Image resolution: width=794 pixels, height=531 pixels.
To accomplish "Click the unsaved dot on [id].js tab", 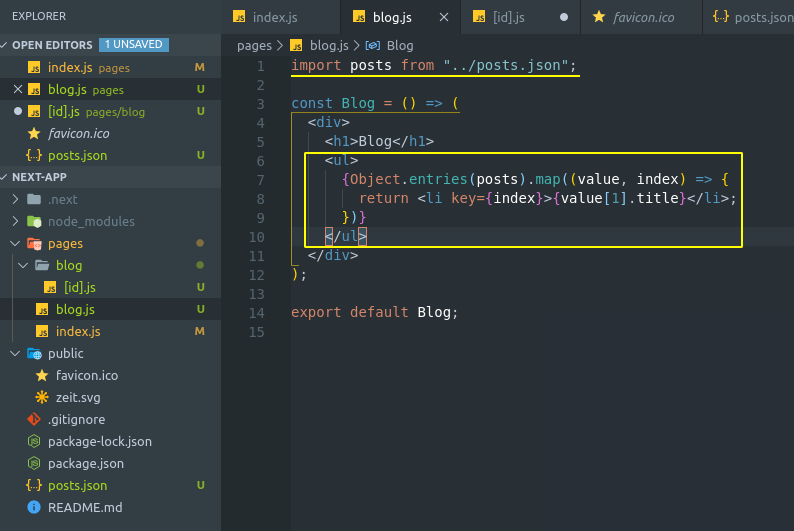I will pyautogui.click(x=564, y=17).
